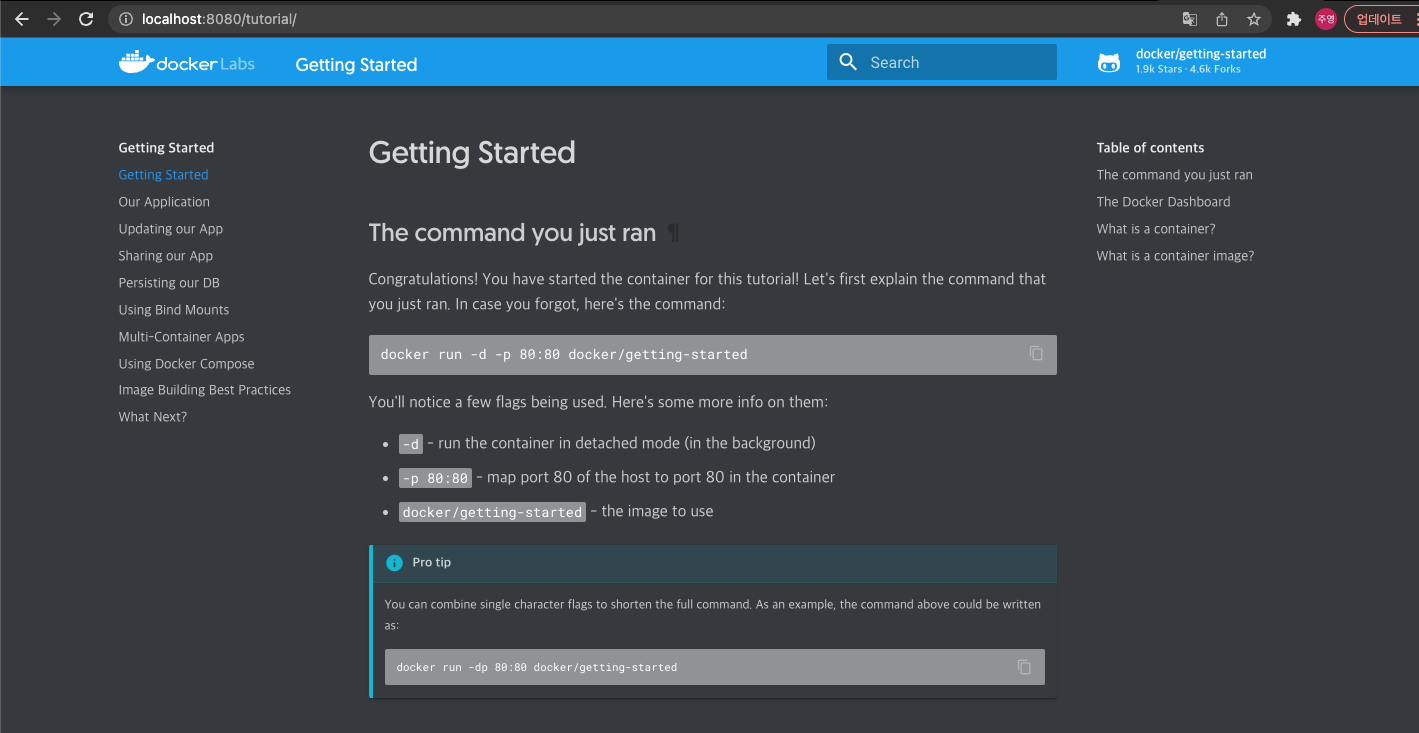Open Our Application page
The height and width of the screenshot is (733, 1419).
pos(164,202)
